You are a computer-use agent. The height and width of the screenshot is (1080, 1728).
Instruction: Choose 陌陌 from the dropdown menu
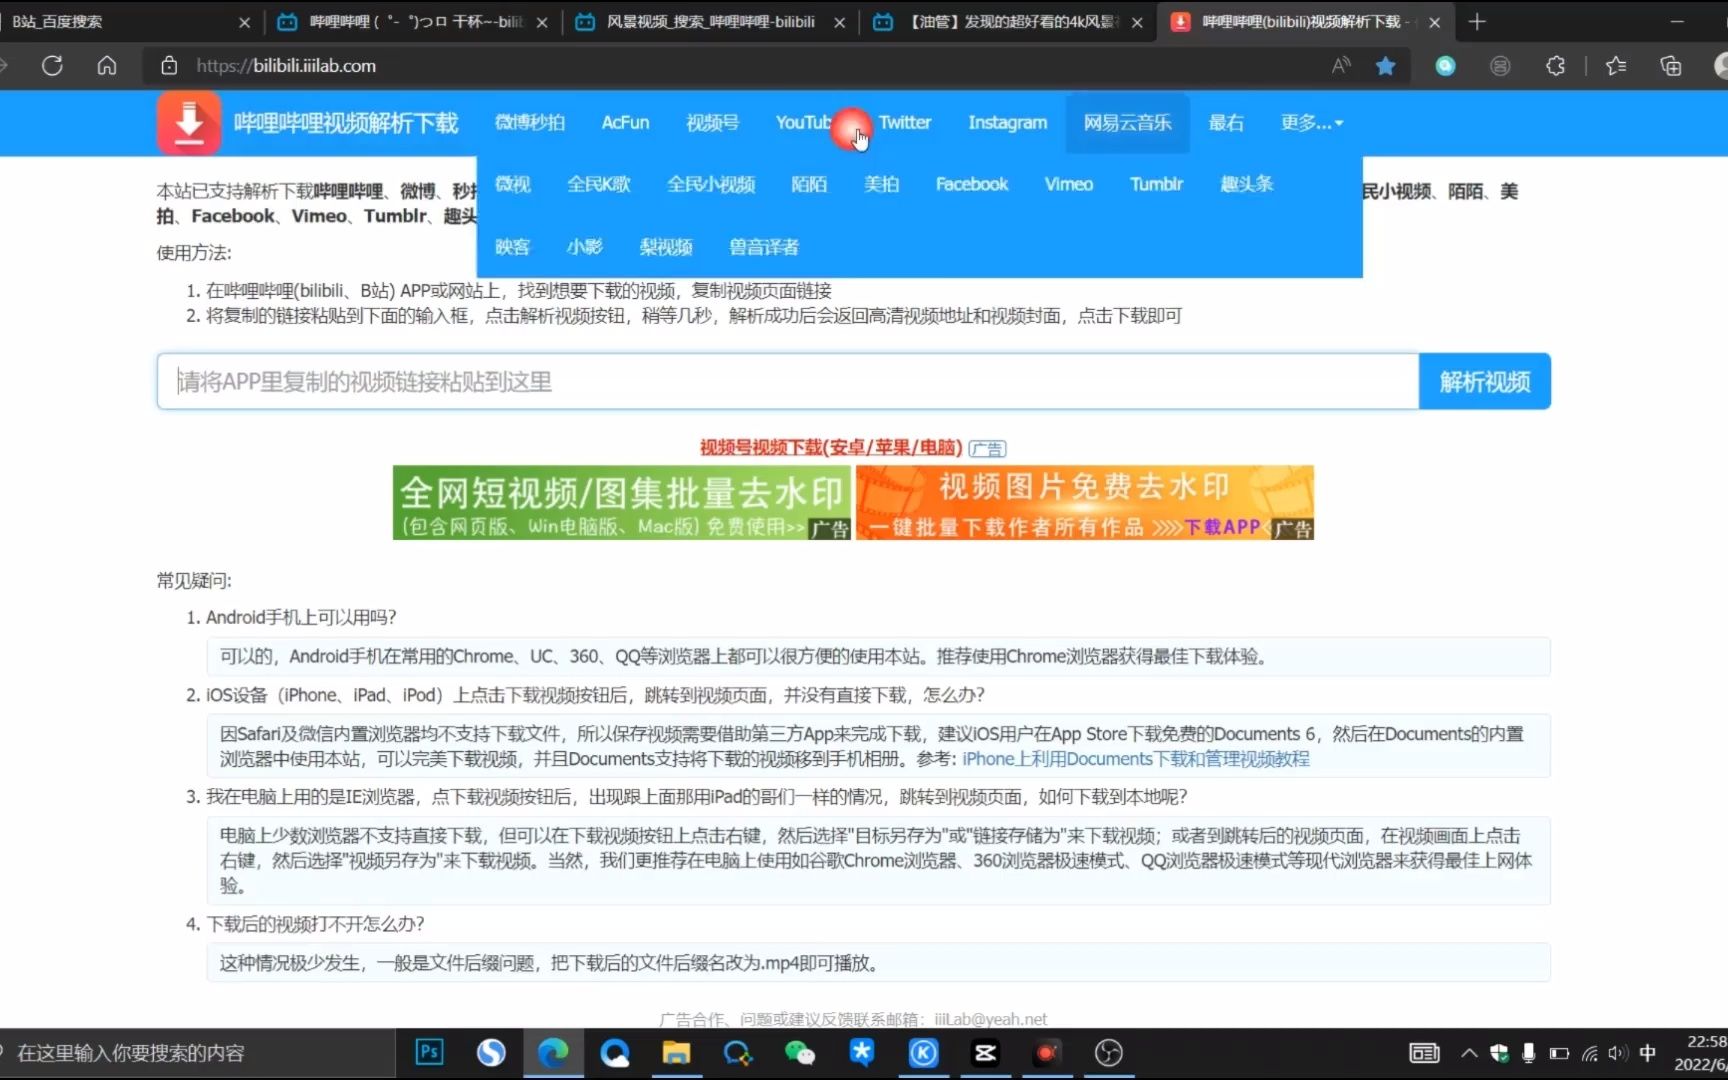809,185
